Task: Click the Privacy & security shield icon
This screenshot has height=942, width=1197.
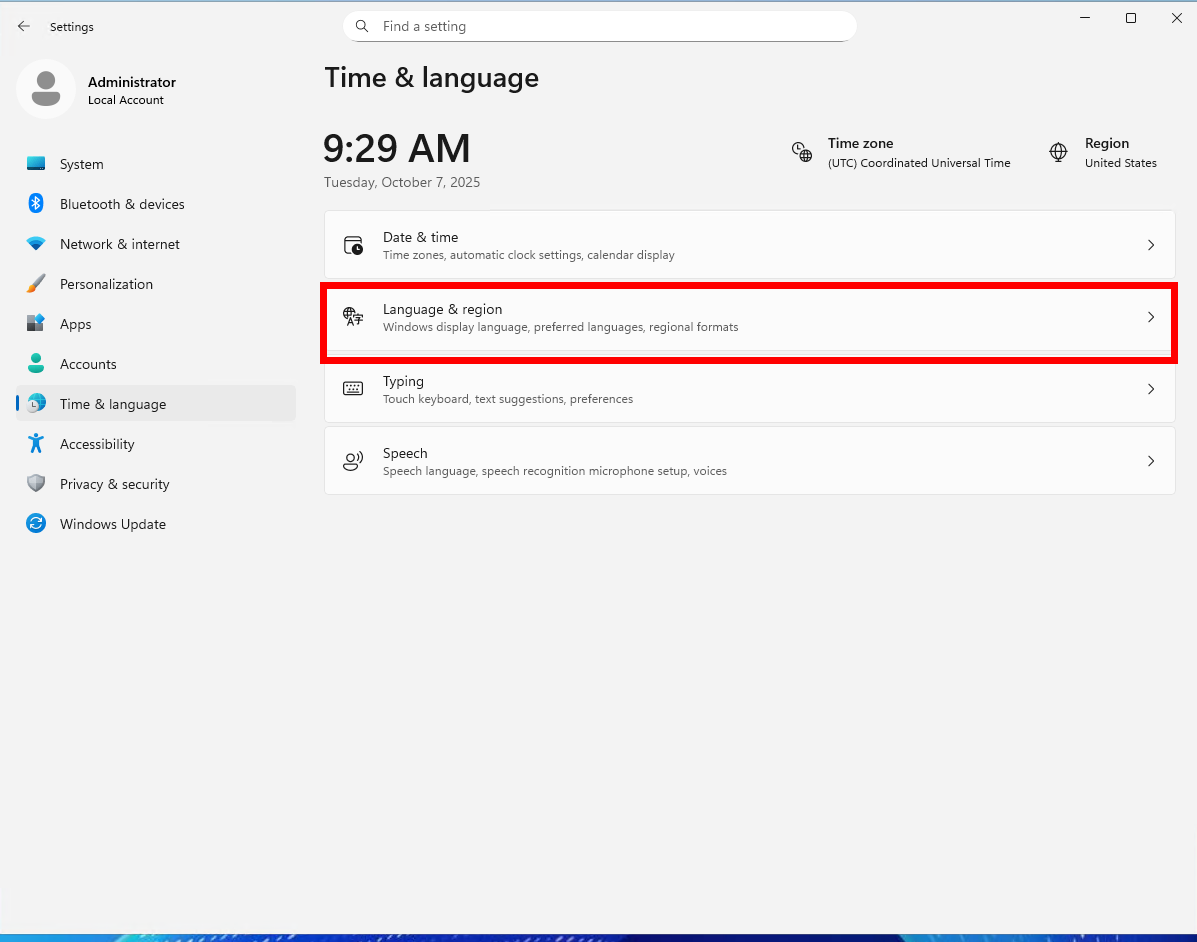Action: pos(36,483)
